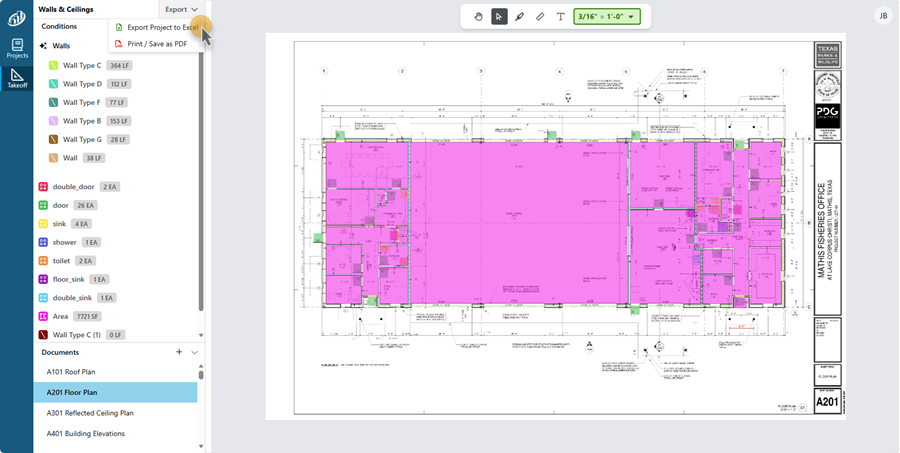Click the Walls group heading

[61, 45]
